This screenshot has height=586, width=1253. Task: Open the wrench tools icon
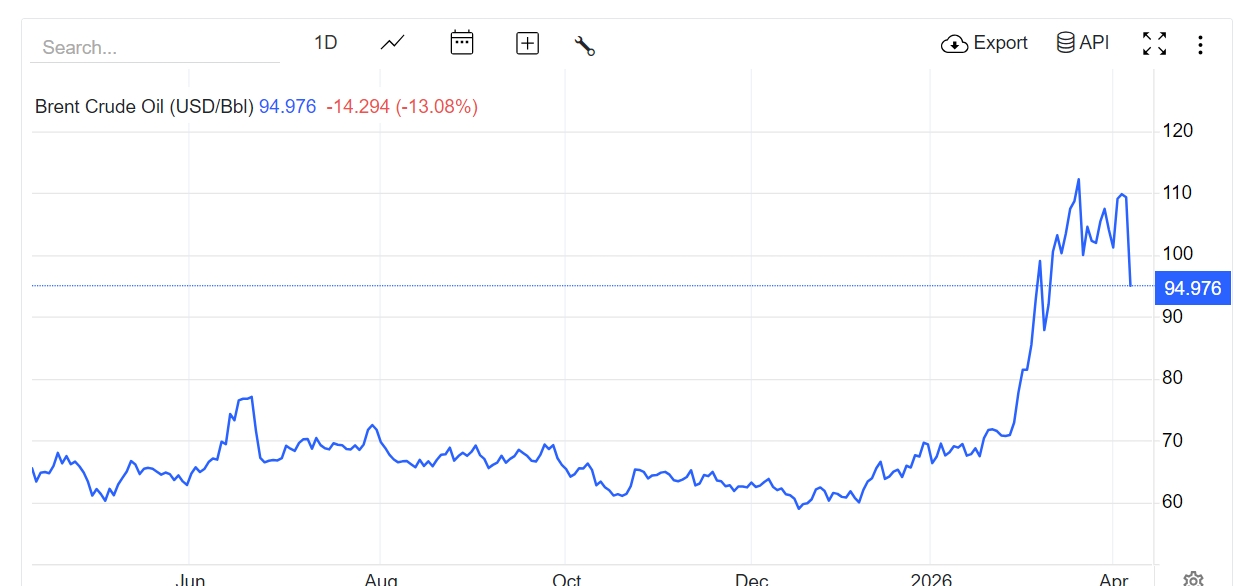(x=585, y=45)
